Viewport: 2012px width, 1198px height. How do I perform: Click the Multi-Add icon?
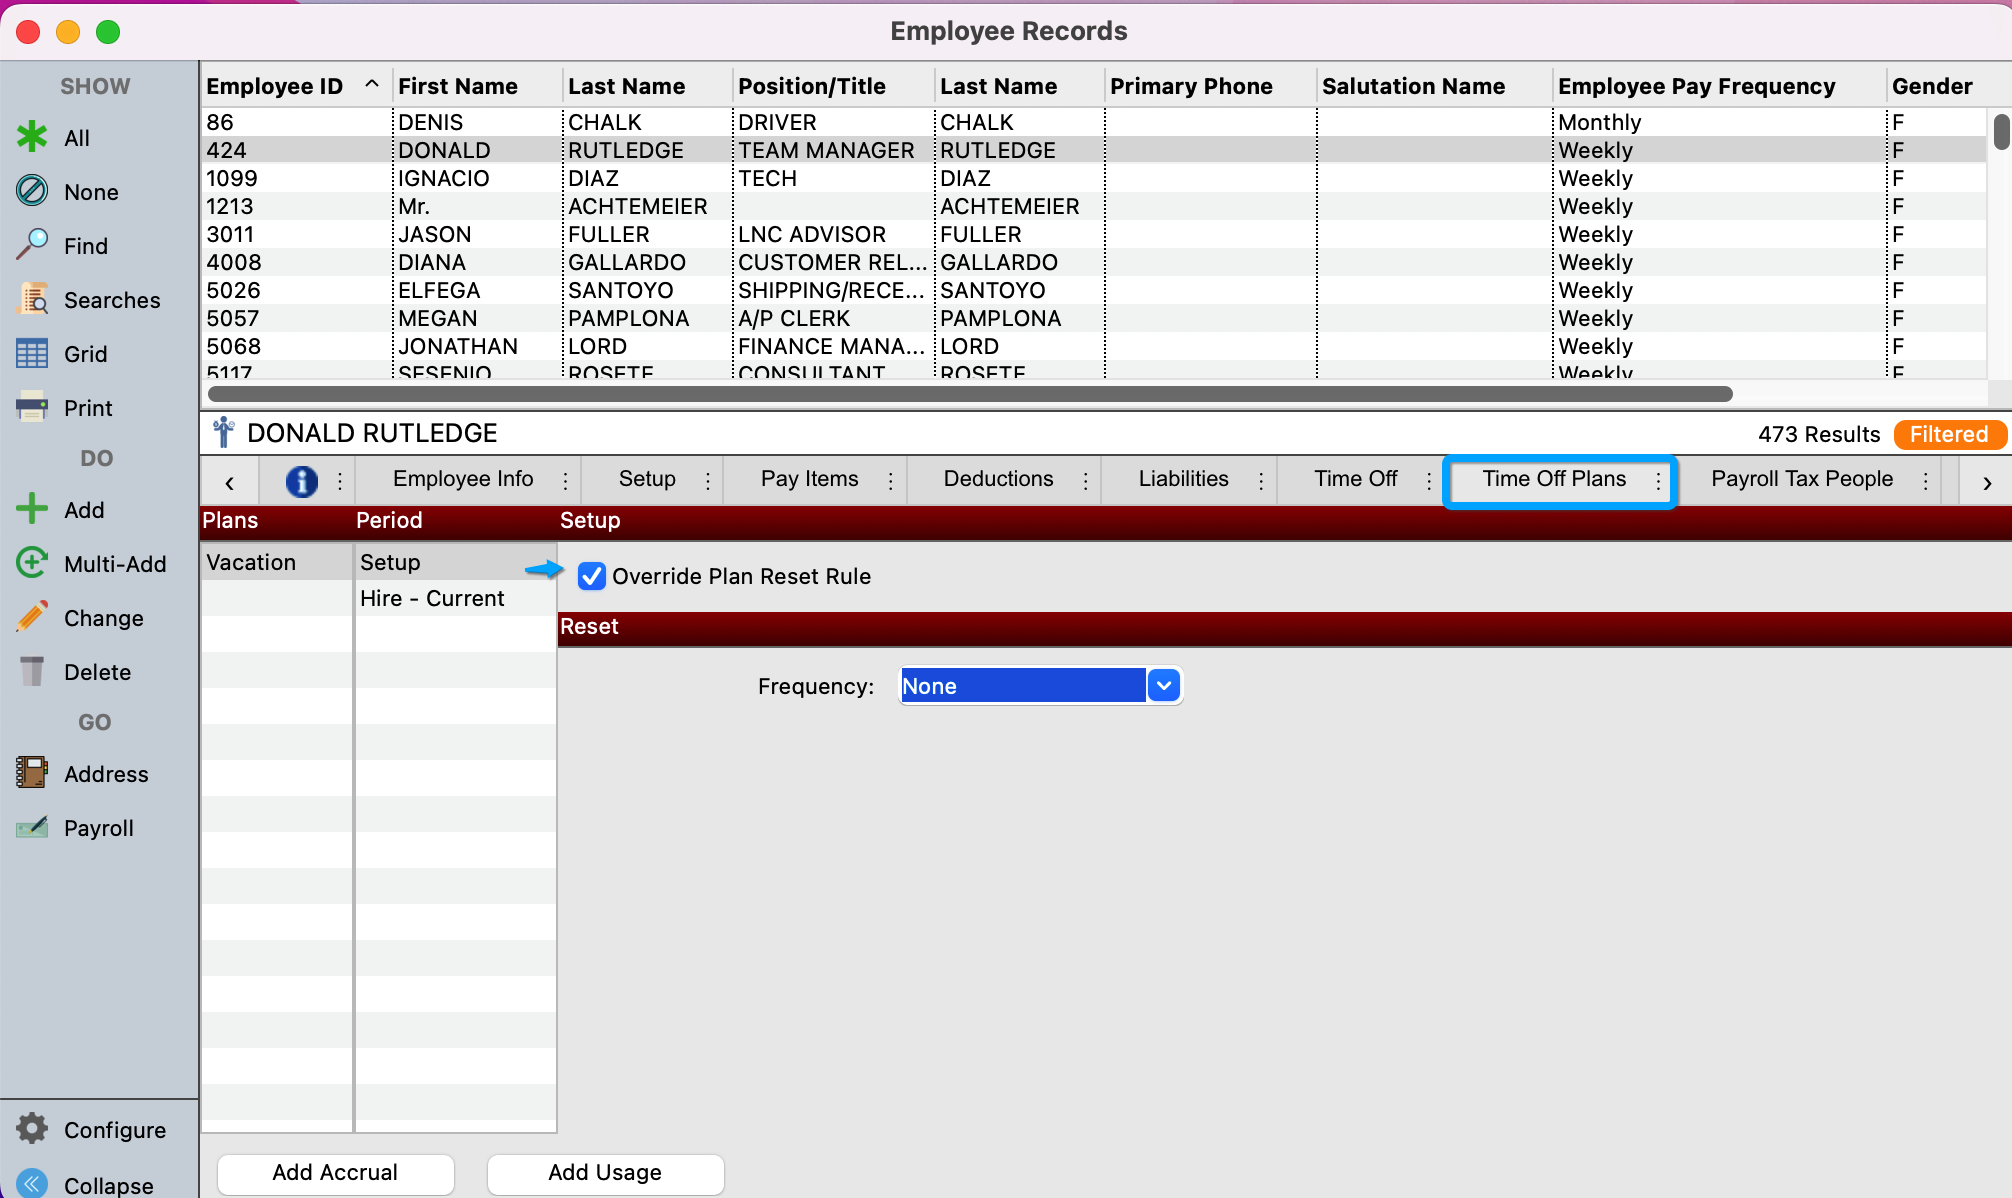32,563
